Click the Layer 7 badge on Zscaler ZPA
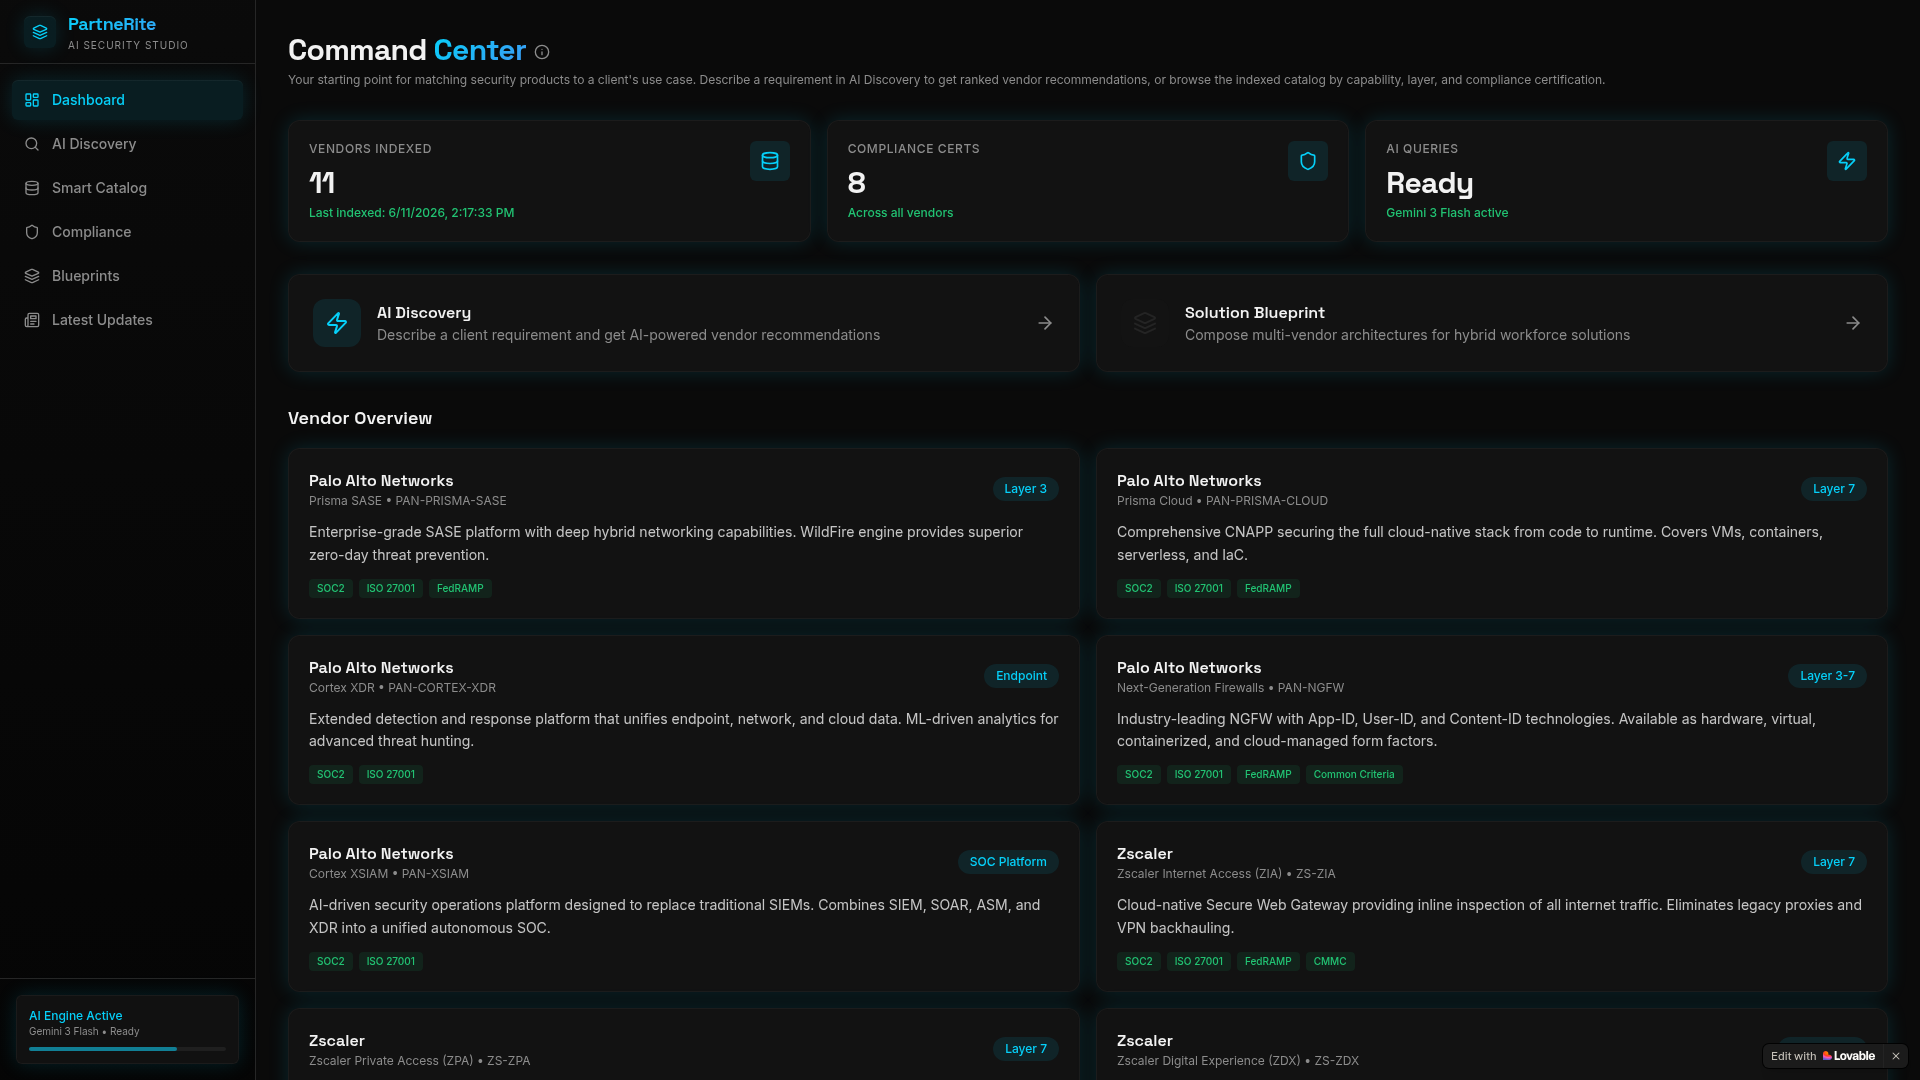 (x=1025, y=1049)
